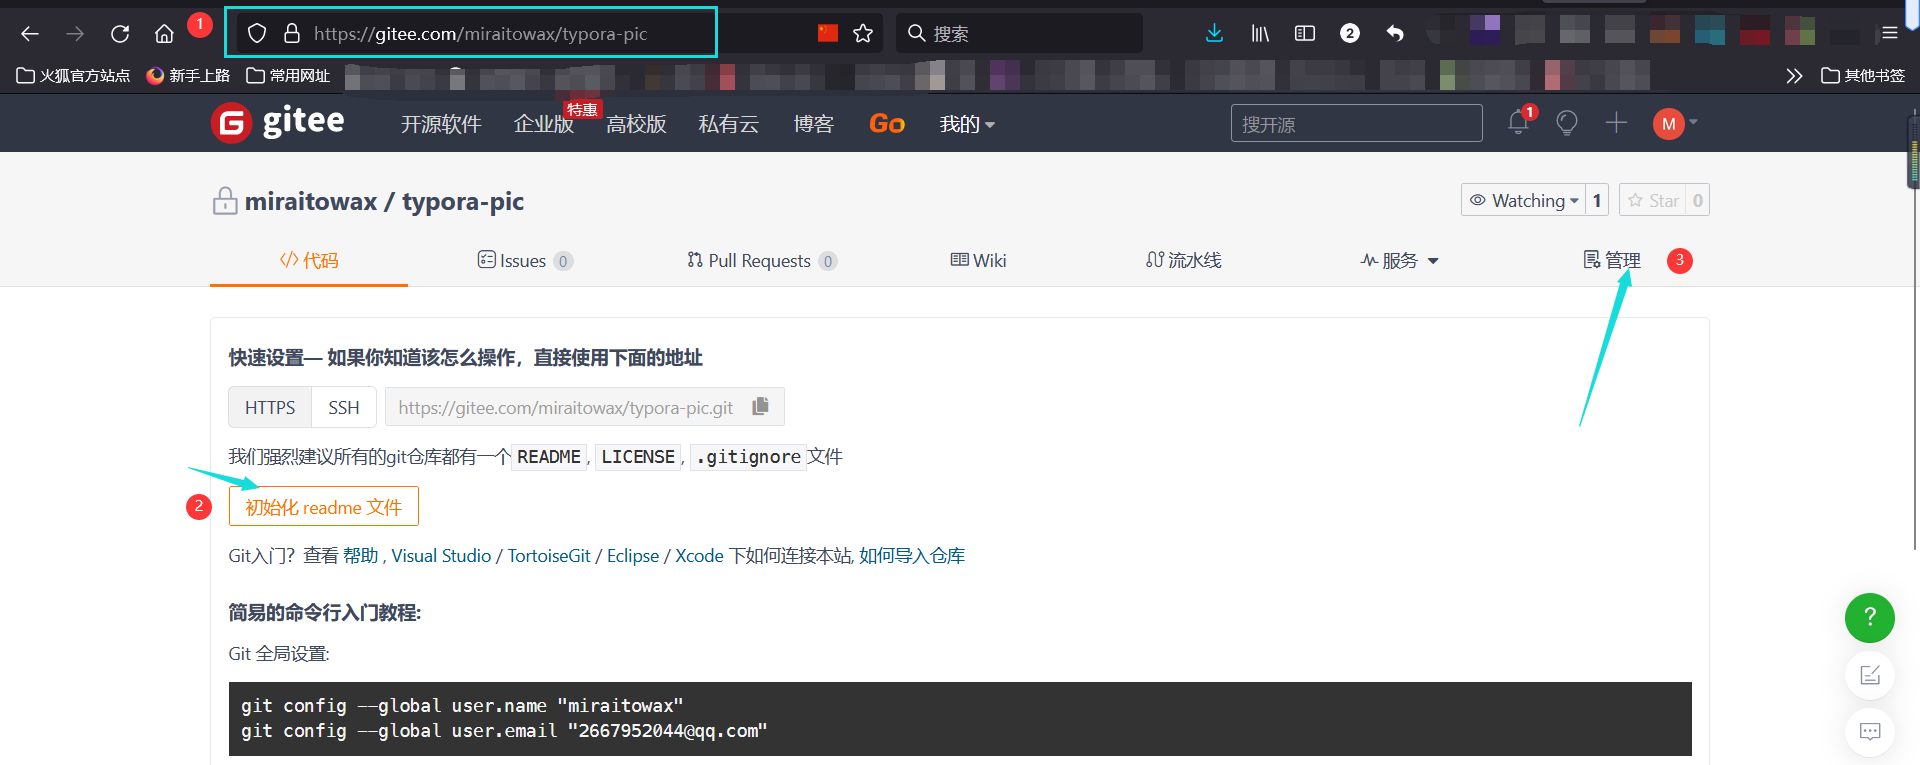Switch to the 代码 tab
Screen dimensions: 1920x765
309,260
